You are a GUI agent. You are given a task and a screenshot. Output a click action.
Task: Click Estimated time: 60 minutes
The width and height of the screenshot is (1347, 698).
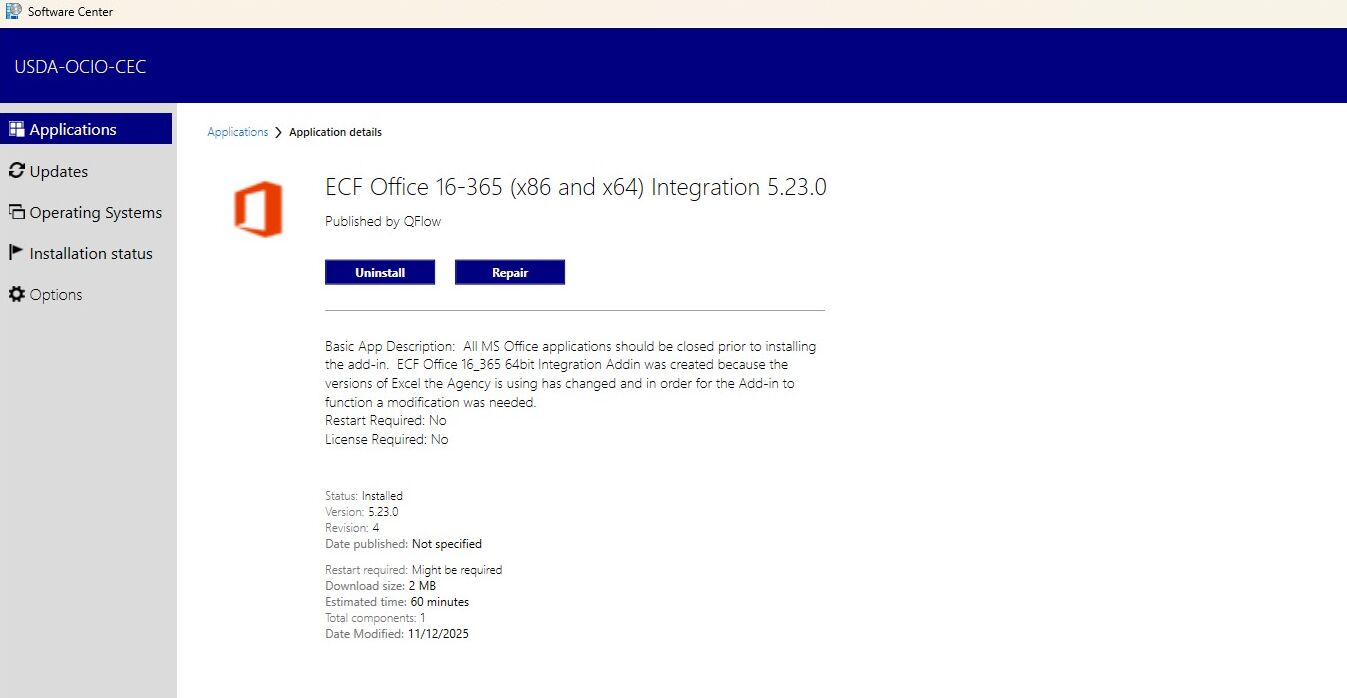click(x=397, y=602)
